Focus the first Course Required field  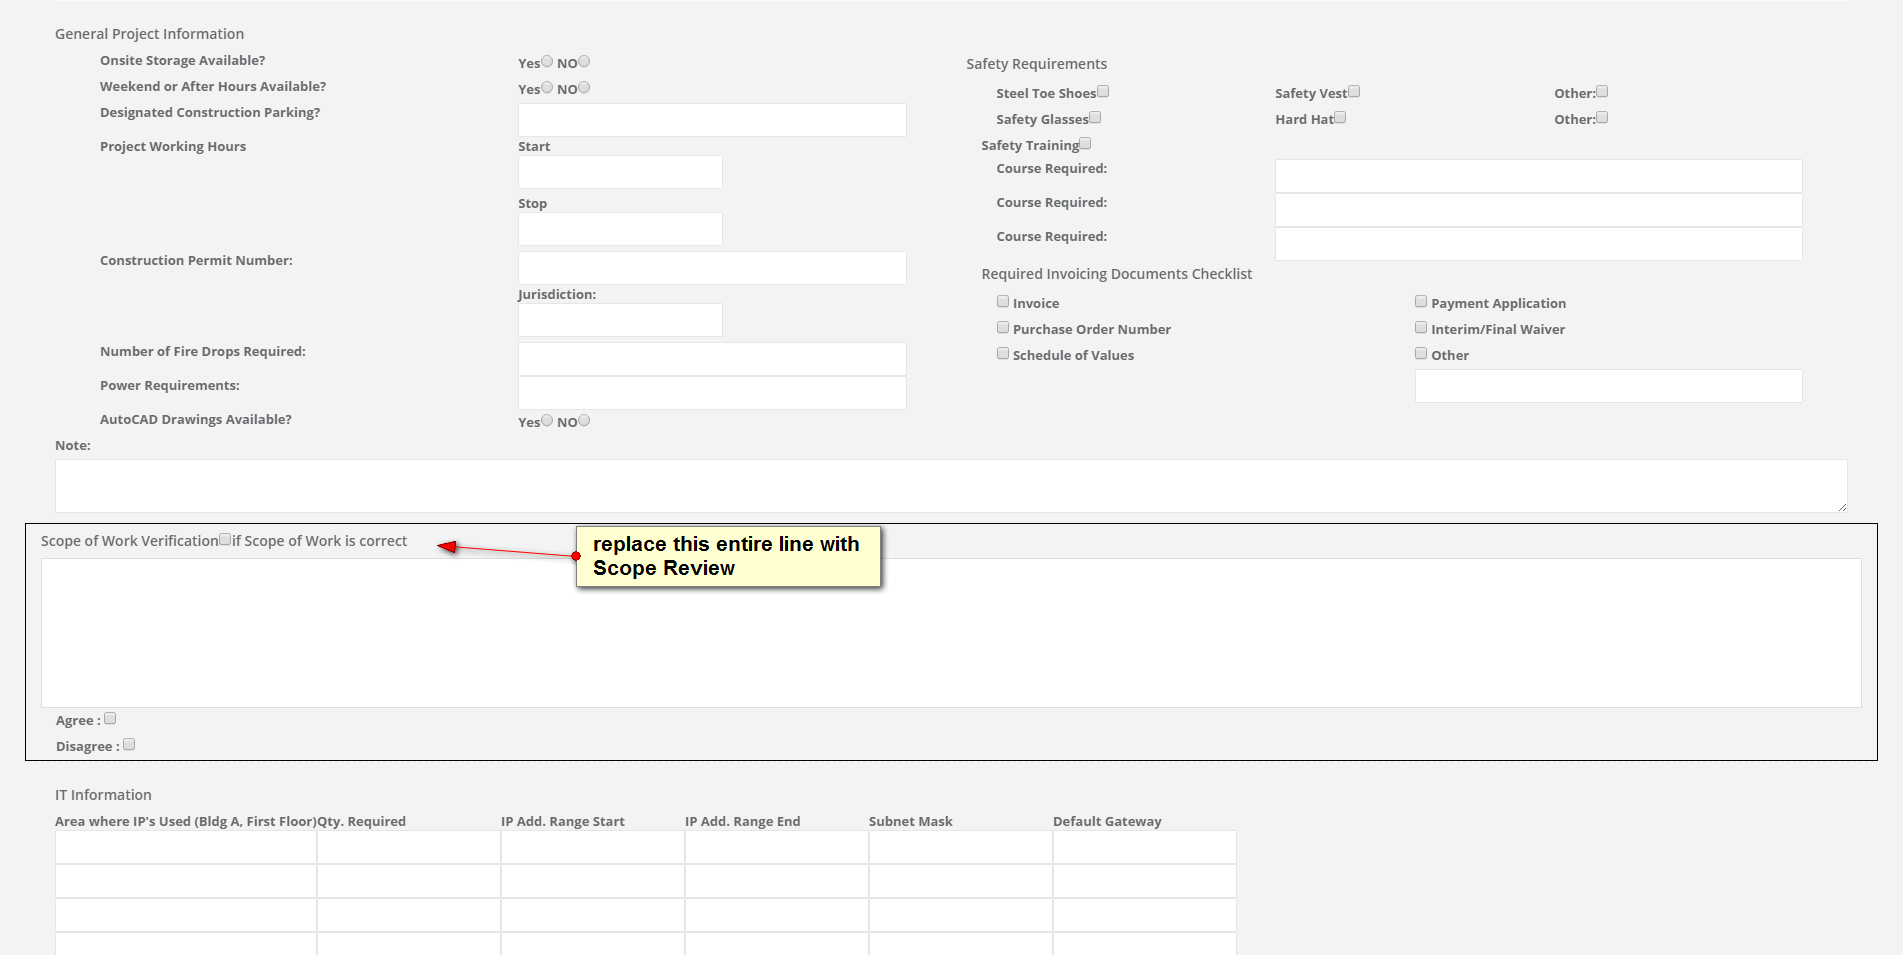(x=1538, y=176)
